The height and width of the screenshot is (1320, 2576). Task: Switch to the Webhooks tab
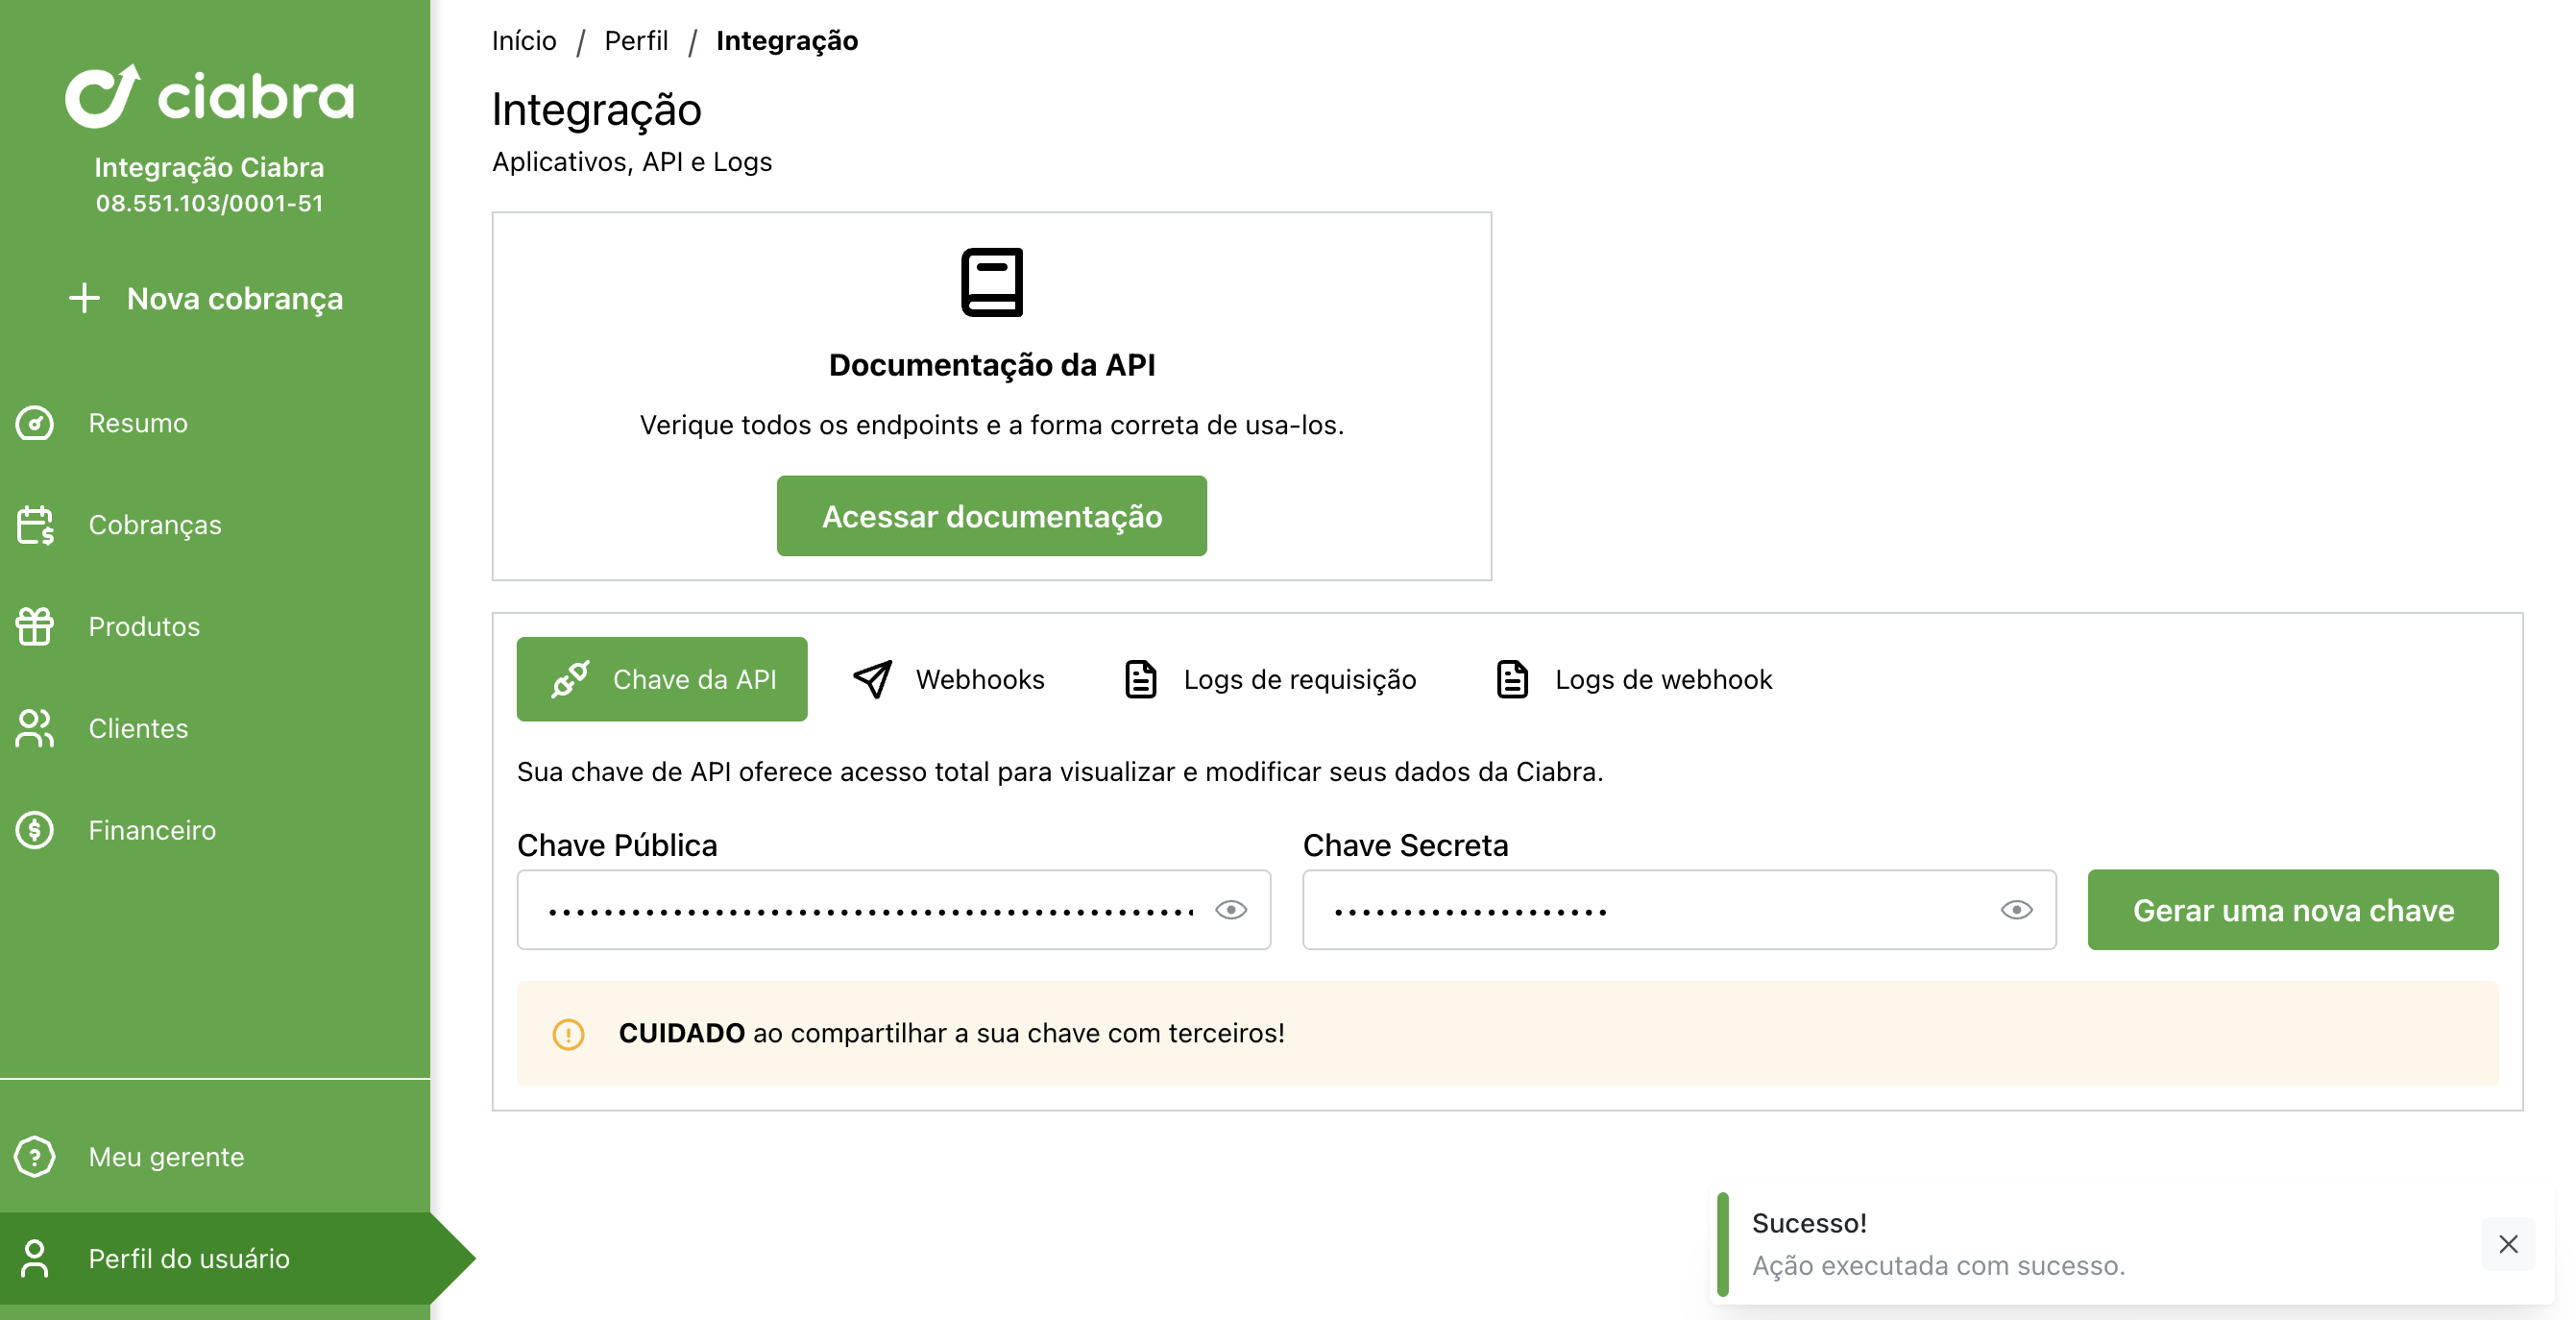tap(948, 679)
